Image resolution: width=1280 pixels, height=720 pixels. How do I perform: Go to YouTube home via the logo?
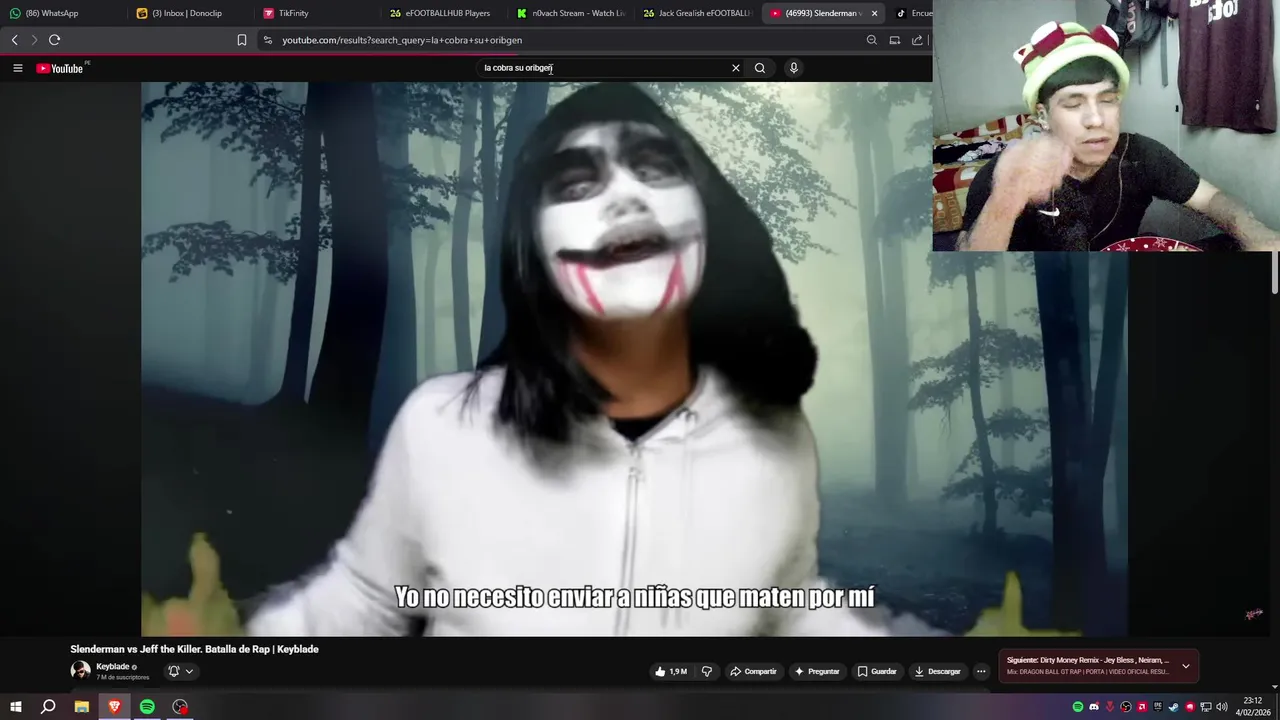point(60,68)
